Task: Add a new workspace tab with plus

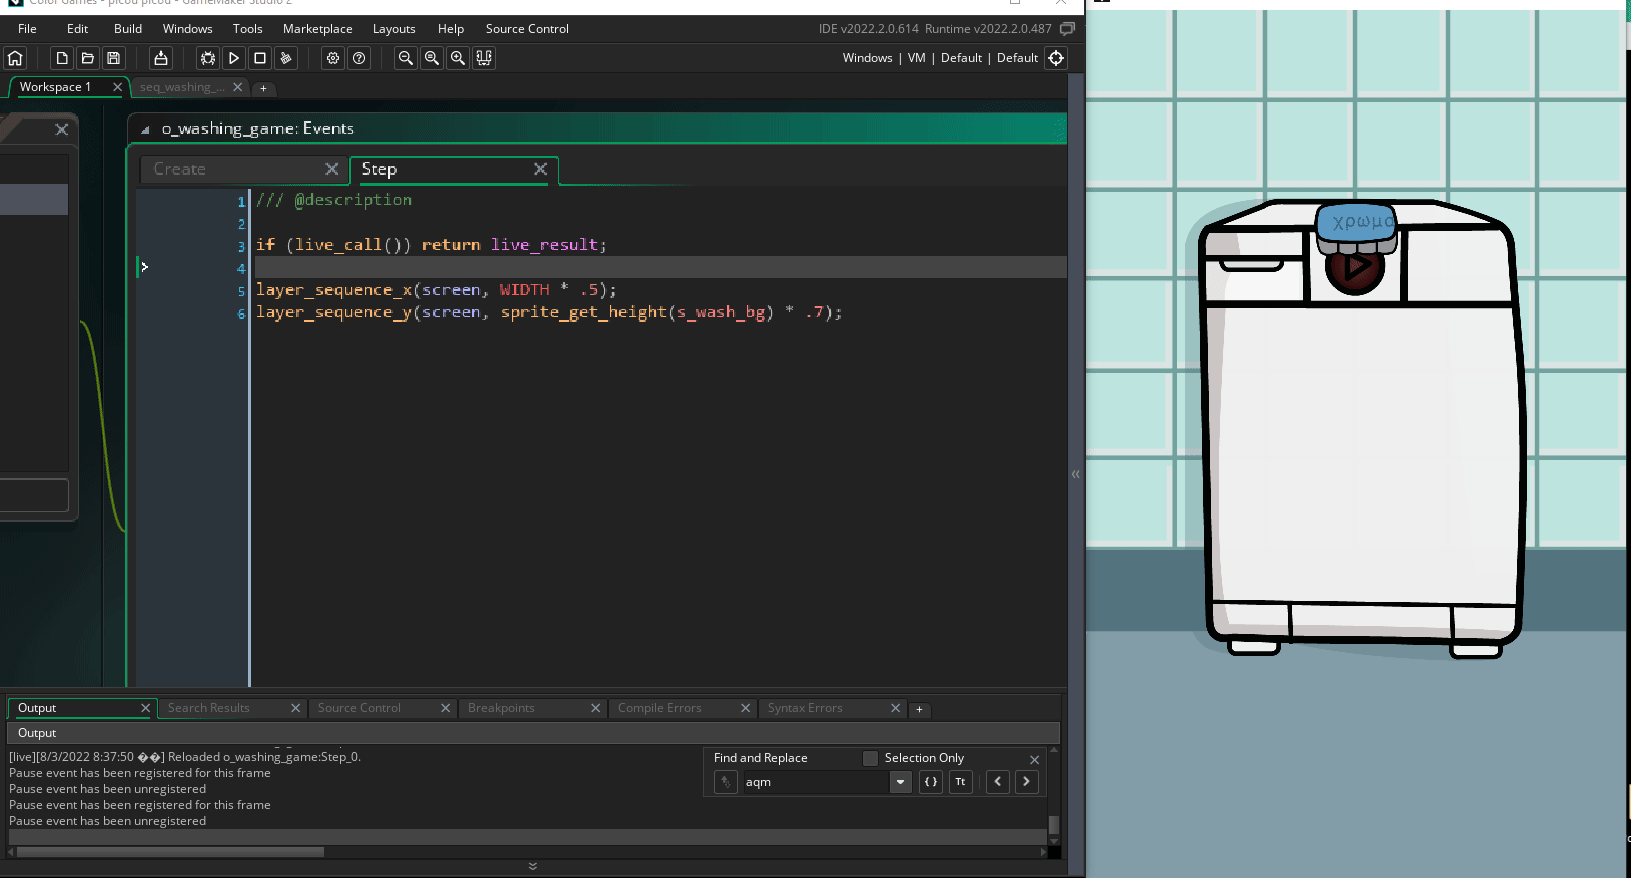Action: tap(263, 88)
